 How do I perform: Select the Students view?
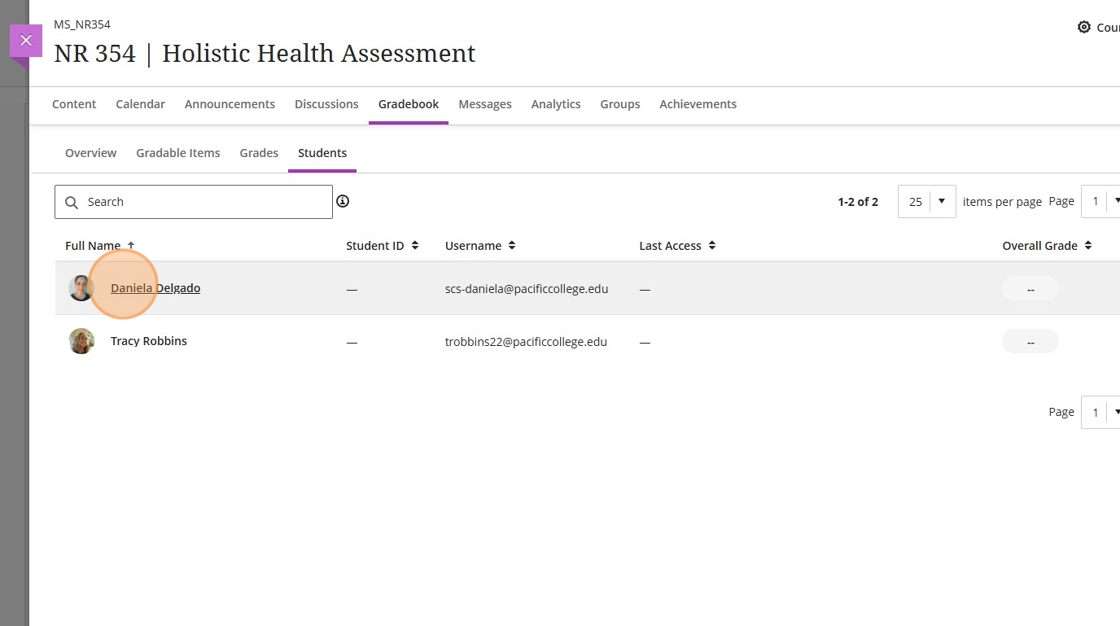point(322,153)
